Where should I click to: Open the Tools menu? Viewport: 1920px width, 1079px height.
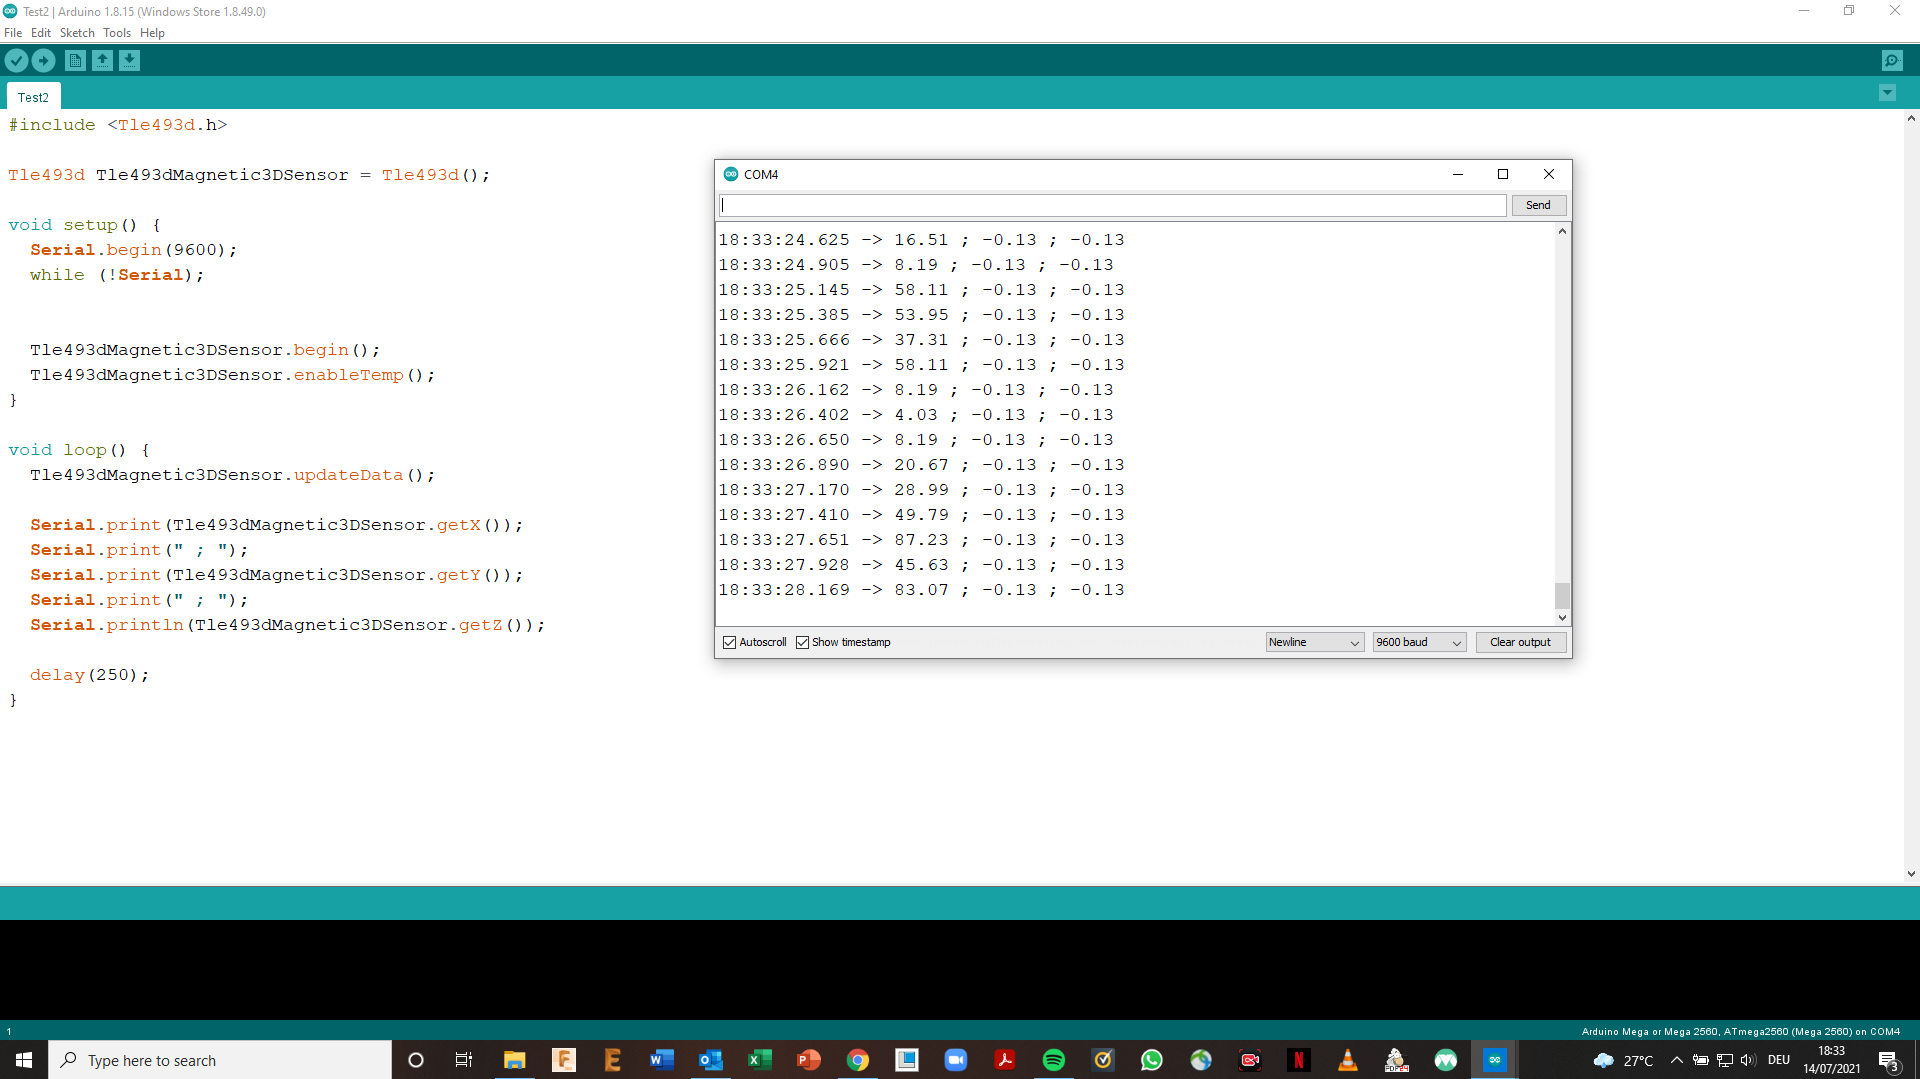[x=116, y=32]
